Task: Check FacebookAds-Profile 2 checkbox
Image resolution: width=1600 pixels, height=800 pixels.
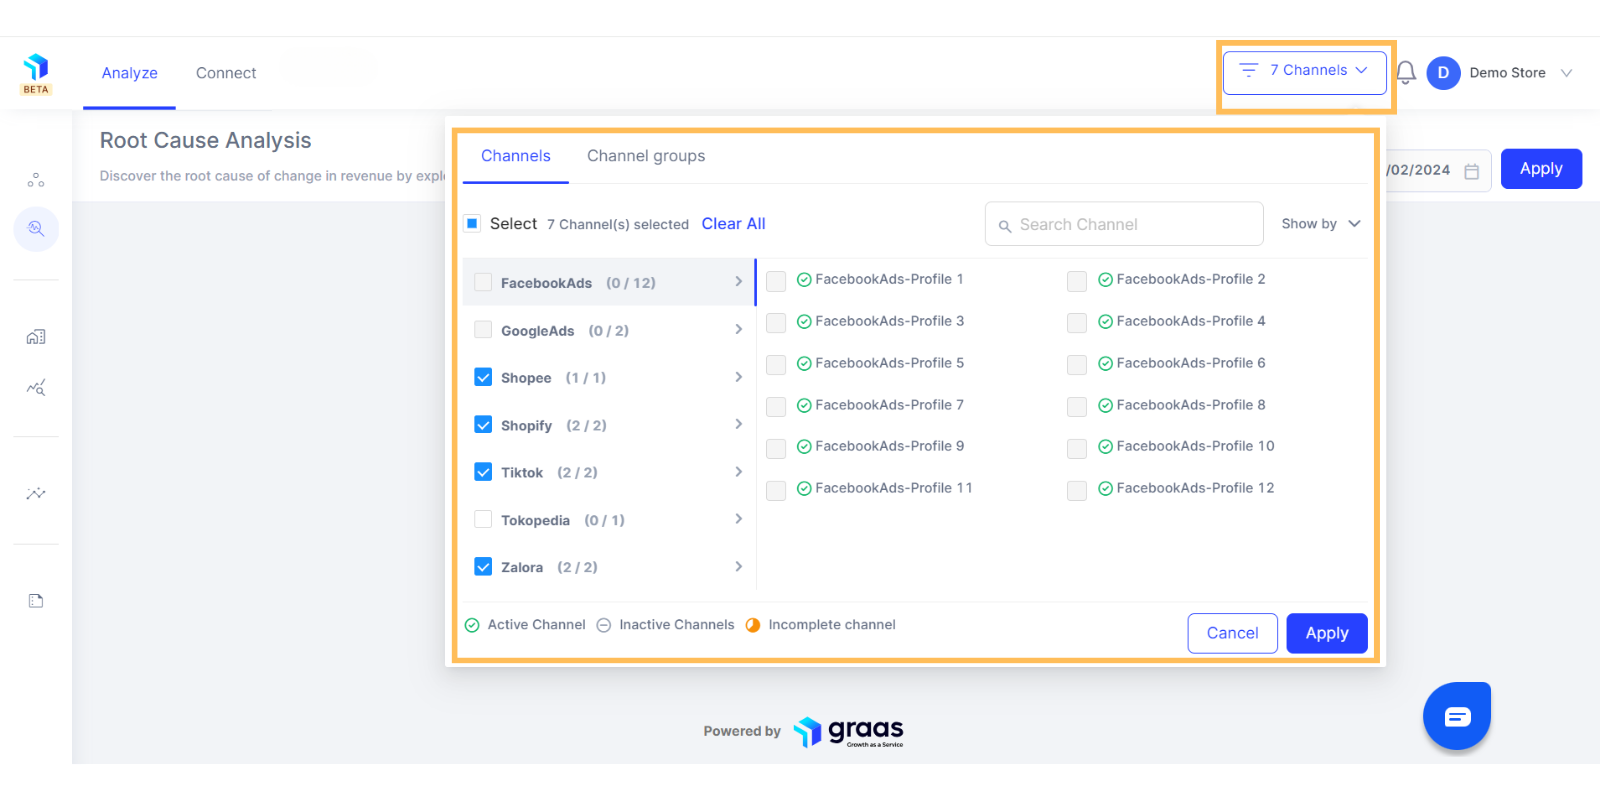Action: coord(1077,281)
